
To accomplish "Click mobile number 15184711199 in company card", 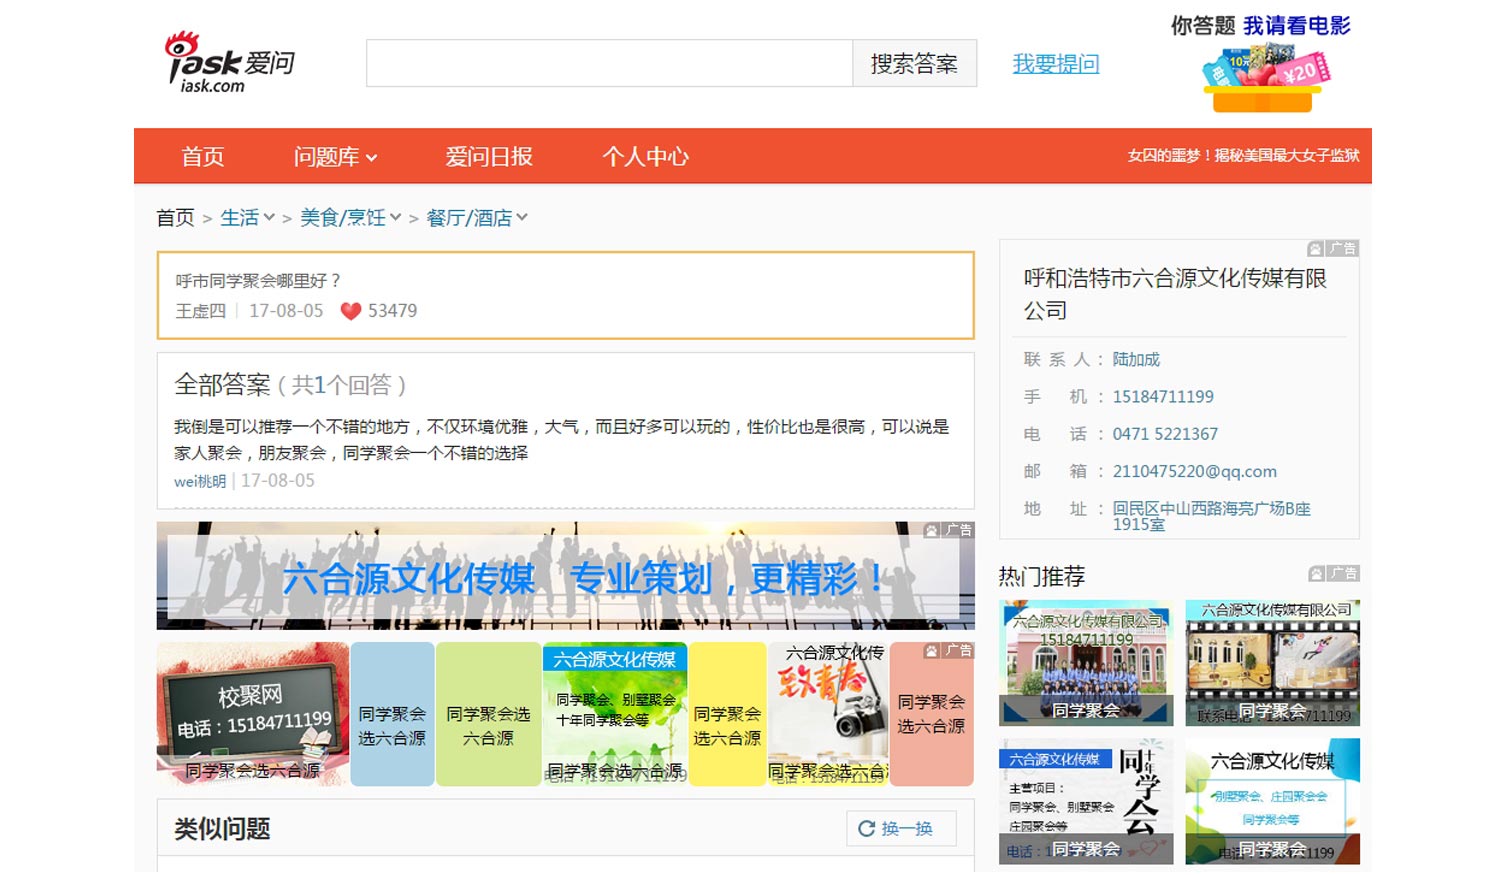I will pos(1163,397).
